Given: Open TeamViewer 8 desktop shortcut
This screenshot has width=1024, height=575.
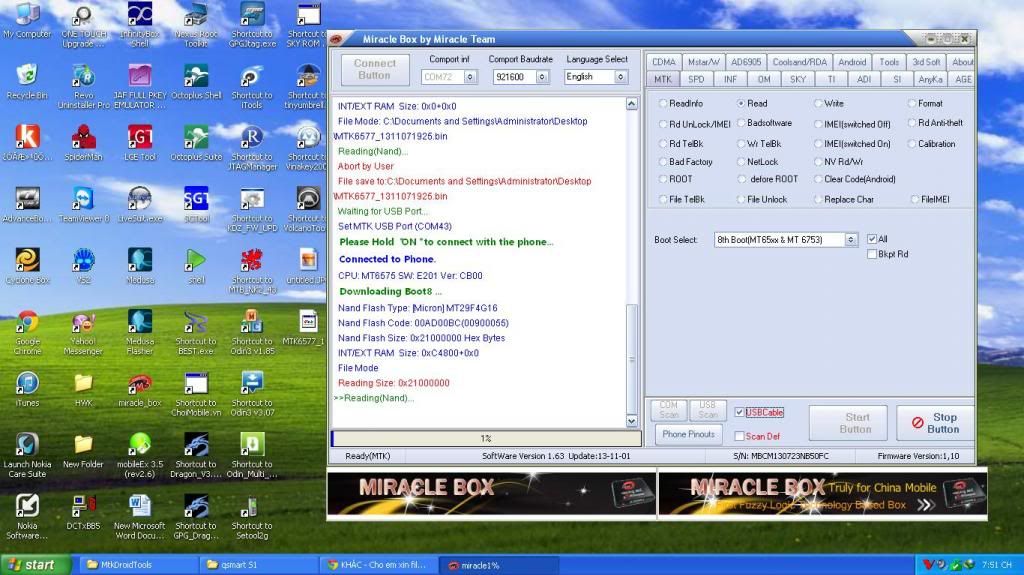Looking at the screenshot, I should [84, 205].
